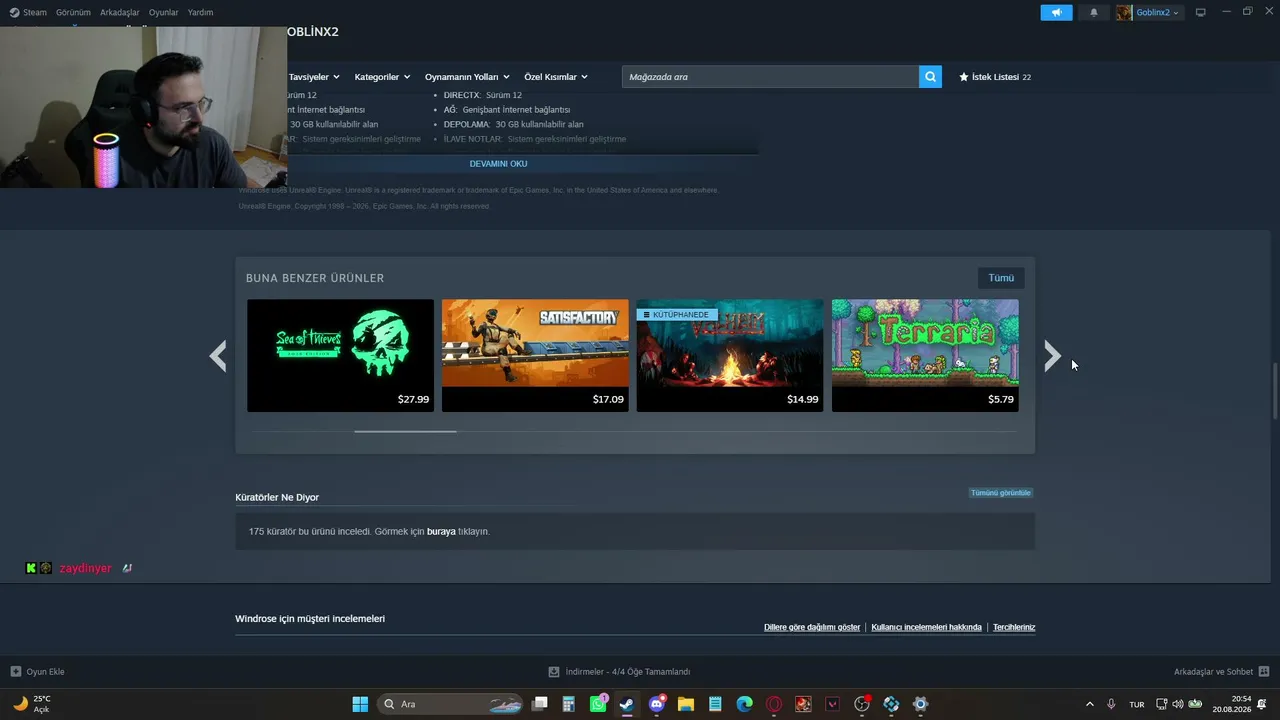Open the Settings gear in the taskbar
Screen dimensions: 1280x720
[921, 704]
